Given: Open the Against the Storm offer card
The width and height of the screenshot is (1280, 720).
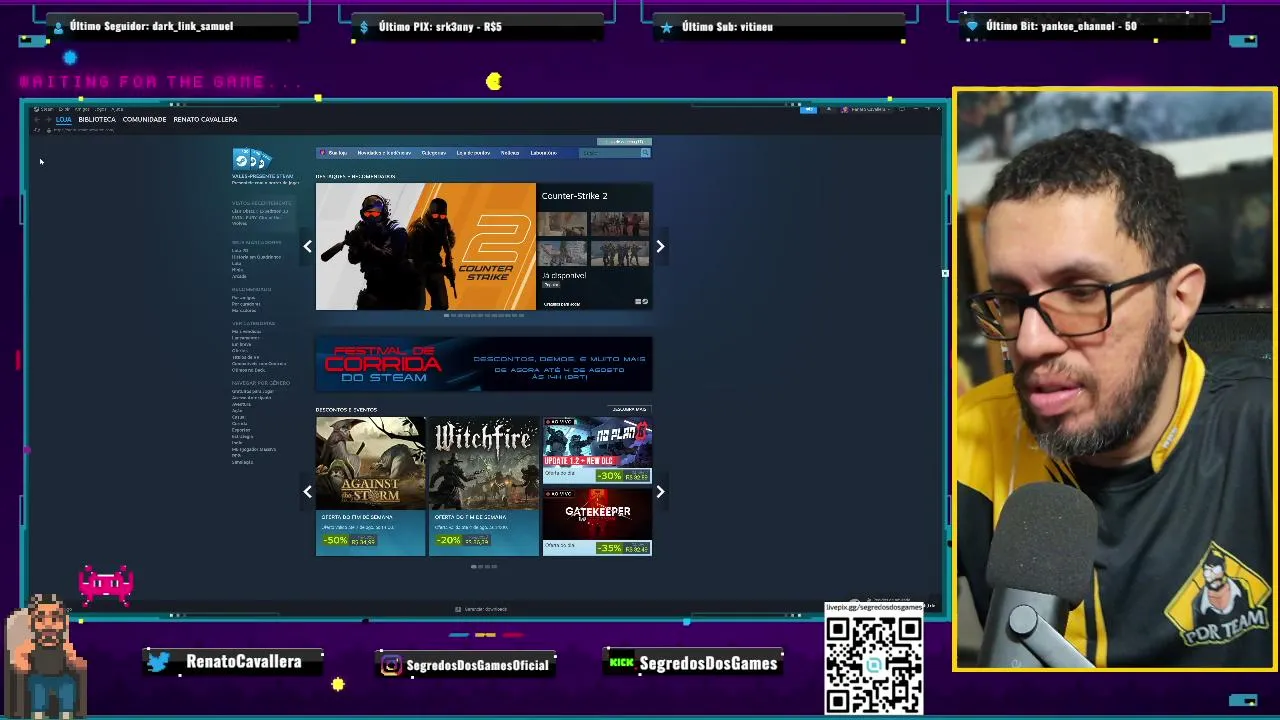Looking at the screenshot, I should tap(370, 486).
